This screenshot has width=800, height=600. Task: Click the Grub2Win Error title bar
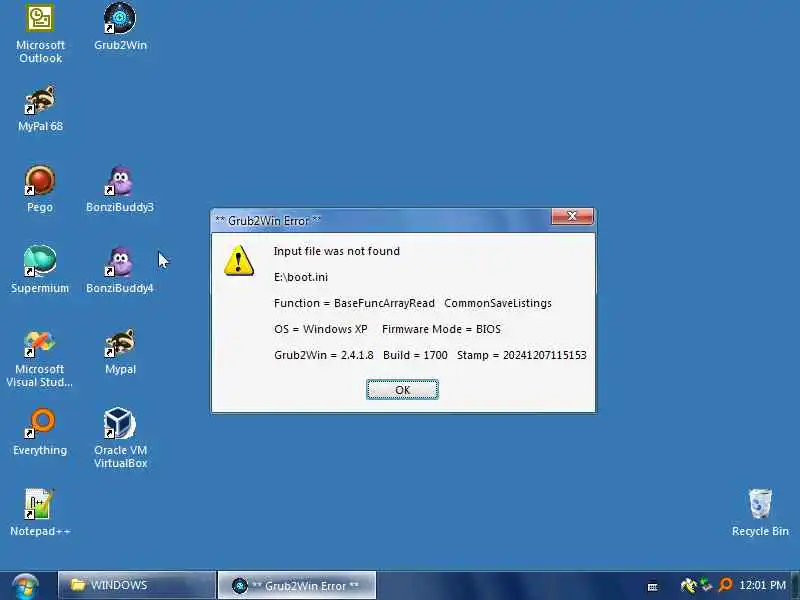point(380,220)
